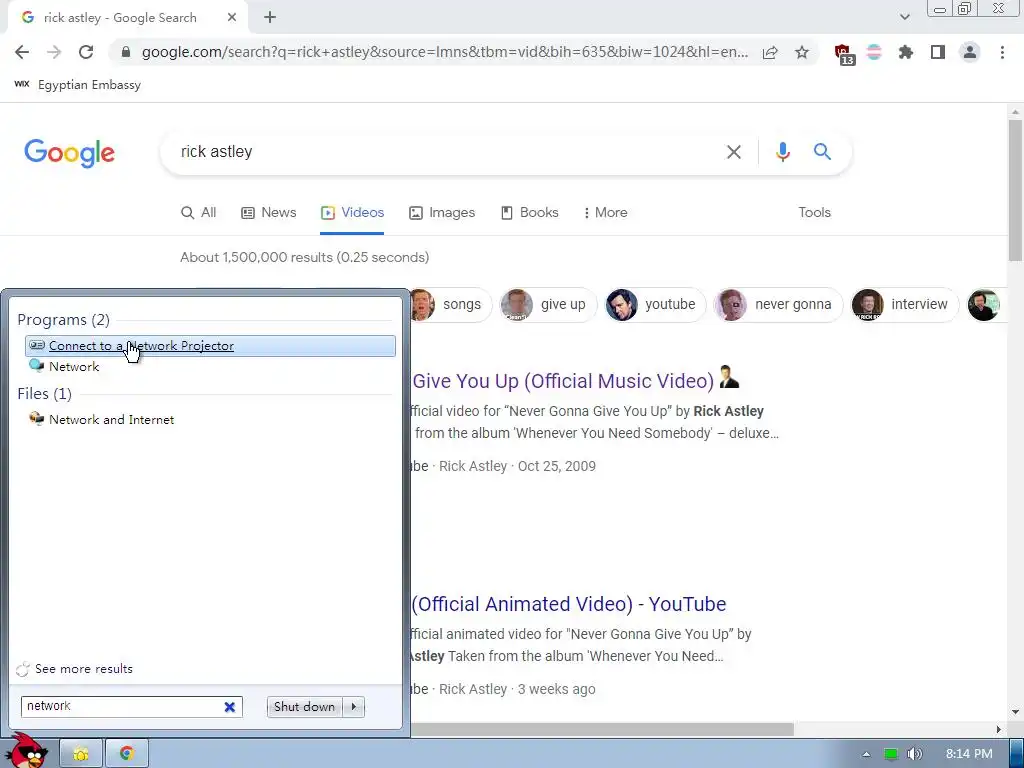The height and width of the screenshot is (768, 1024).
Task: Switch to the Books tab
Action: coord(530,213)
